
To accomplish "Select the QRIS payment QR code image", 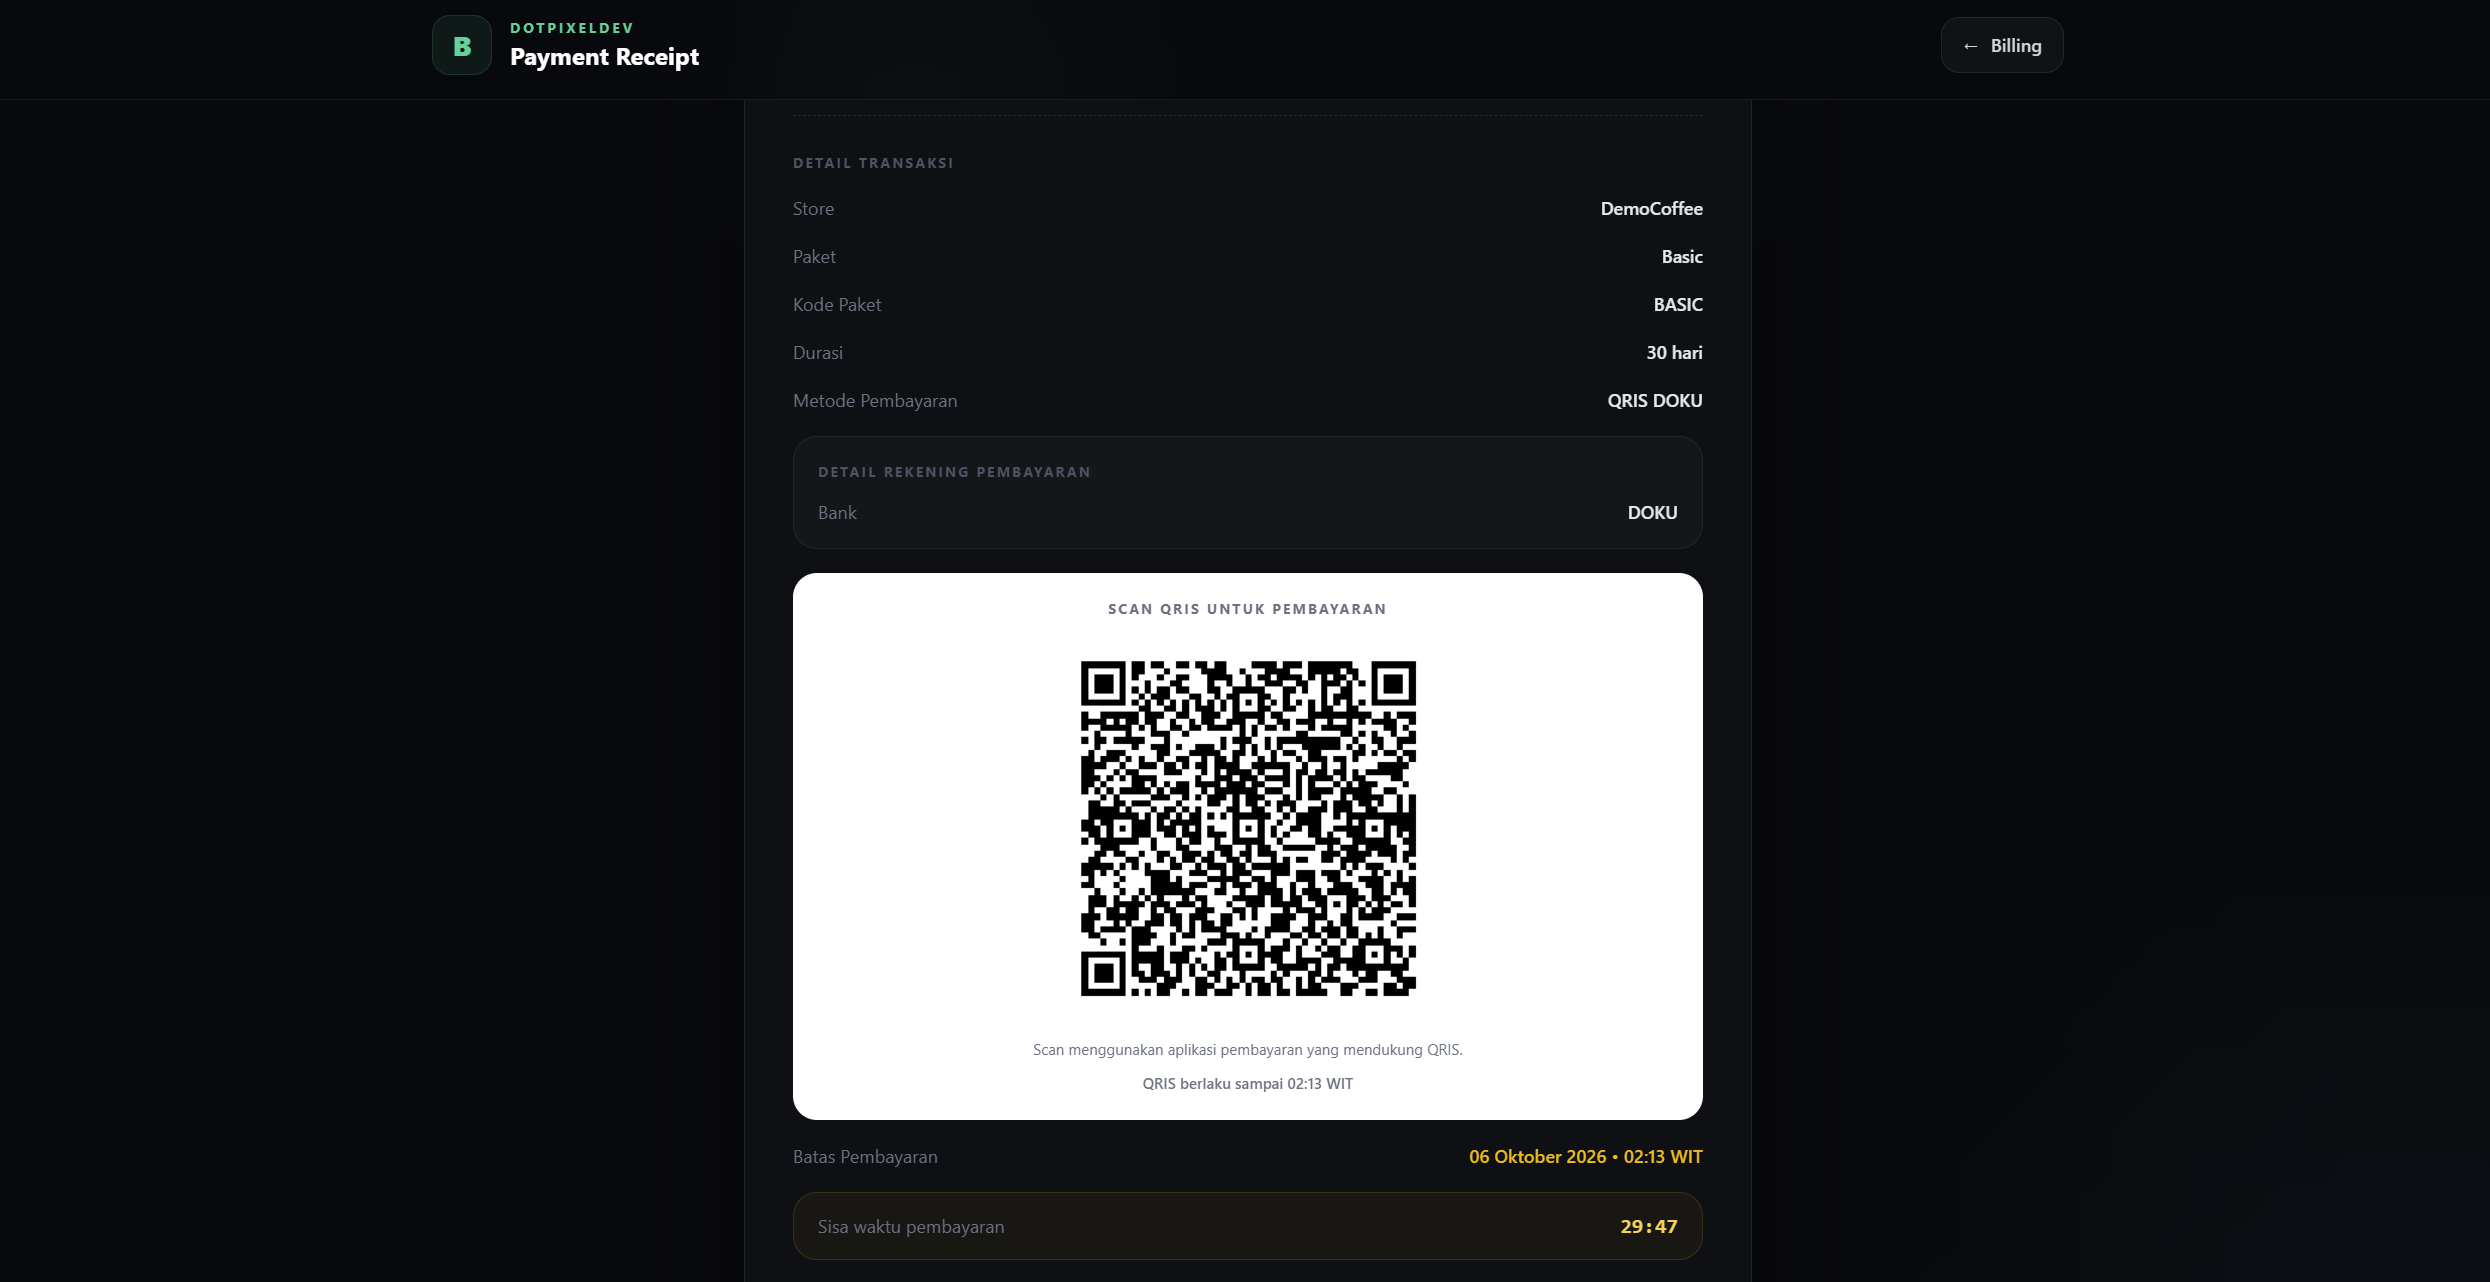I will pos(1248,828).
